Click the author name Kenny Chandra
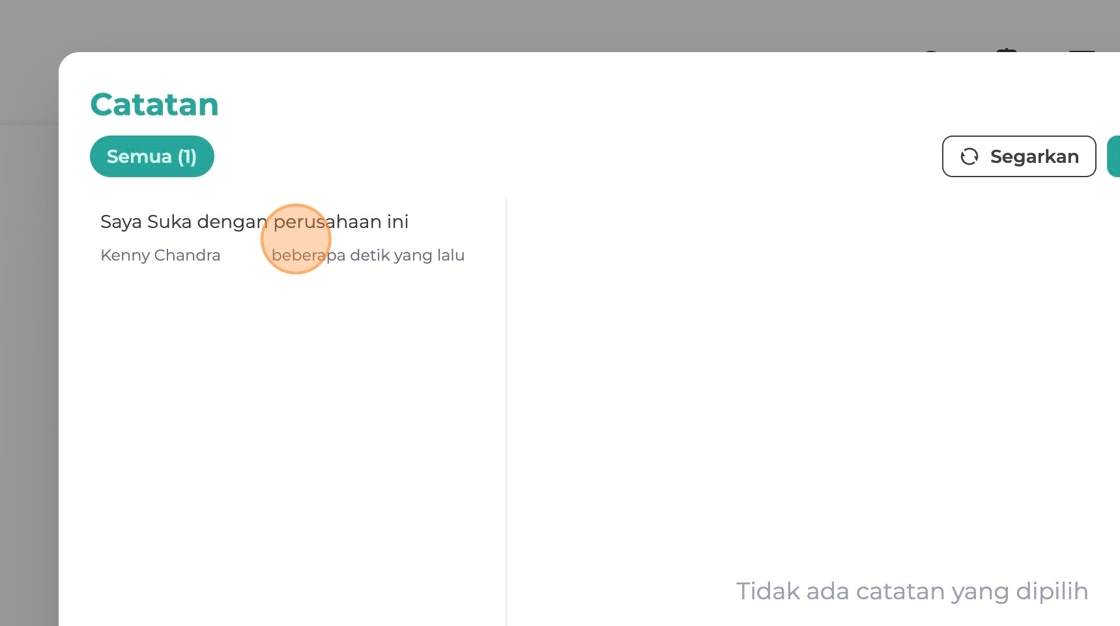Viewport: 1120px width, 626px height. 161,255
